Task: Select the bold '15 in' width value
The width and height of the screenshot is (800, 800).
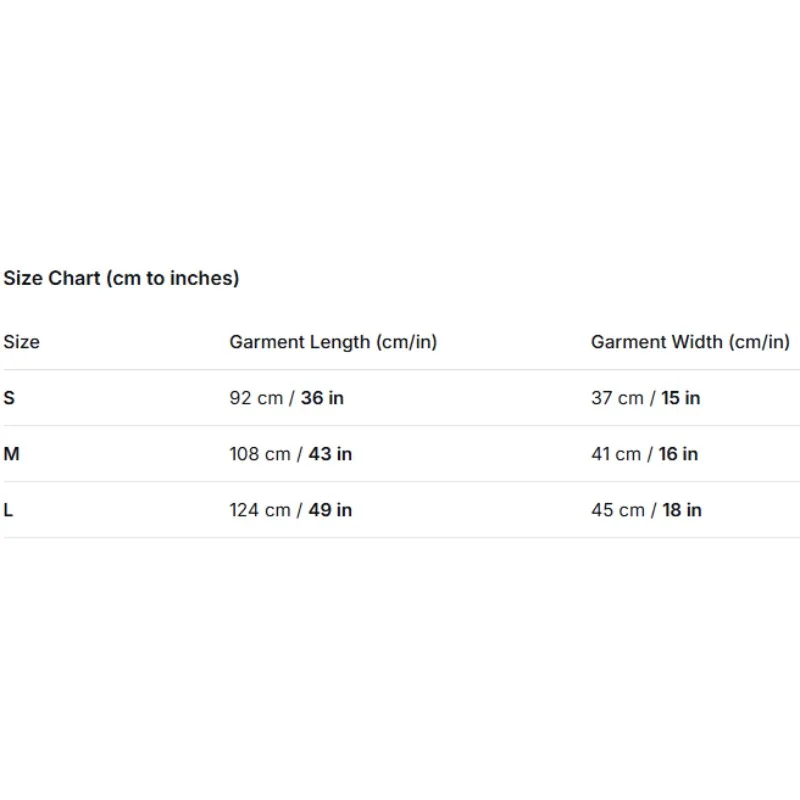Action: [681, 398]
